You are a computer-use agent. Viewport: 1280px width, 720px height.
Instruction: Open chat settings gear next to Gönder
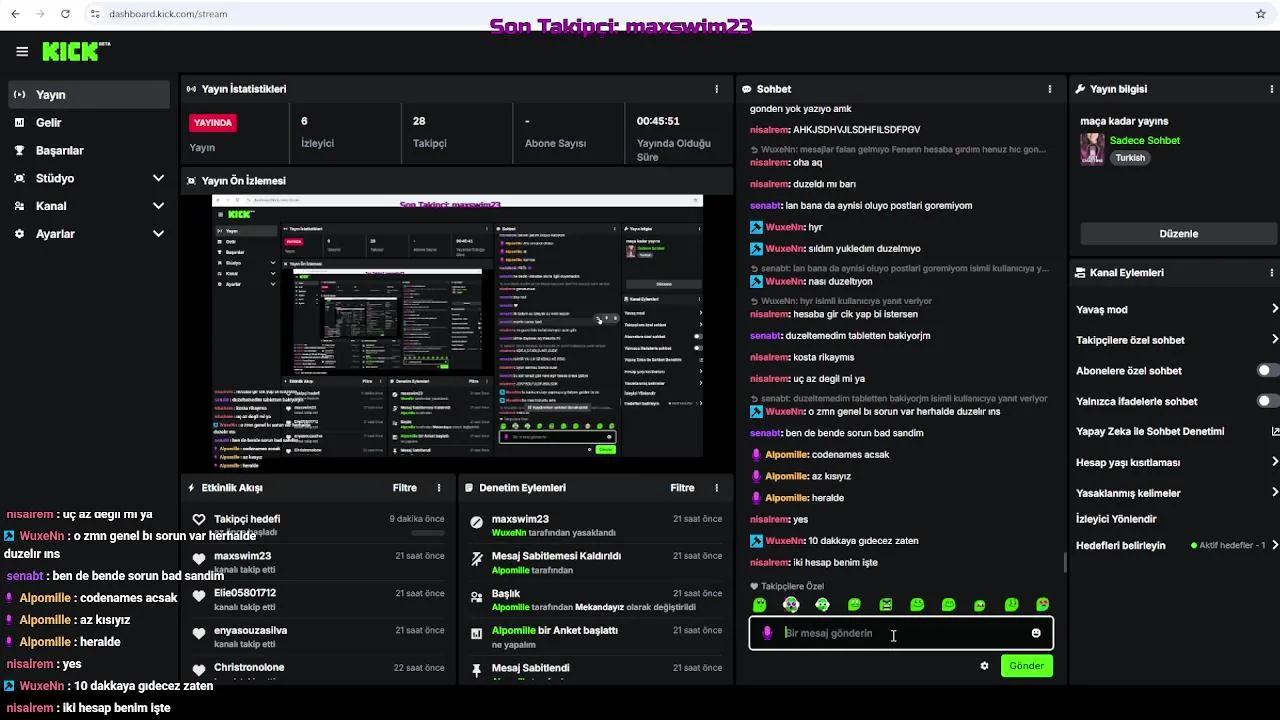(x=984, y=666)
